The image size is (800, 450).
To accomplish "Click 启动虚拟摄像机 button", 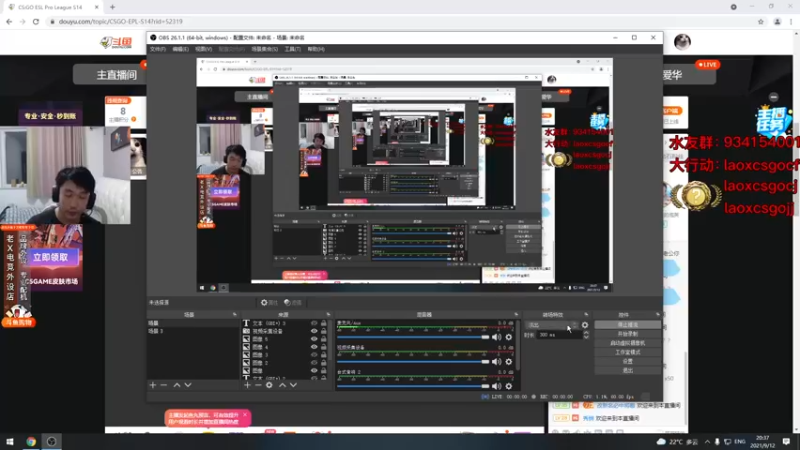I will tap(628, 343).
